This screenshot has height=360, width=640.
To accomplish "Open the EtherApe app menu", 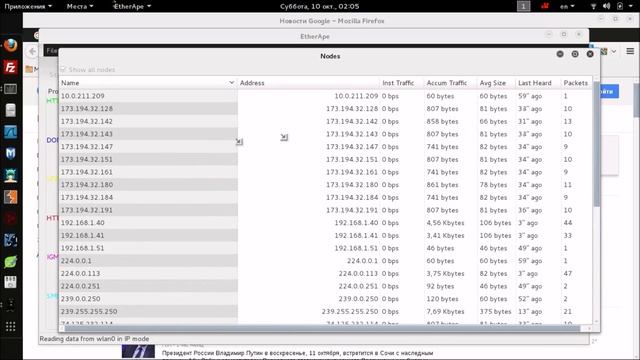I will pyautogui.click(x=132, y=6).
